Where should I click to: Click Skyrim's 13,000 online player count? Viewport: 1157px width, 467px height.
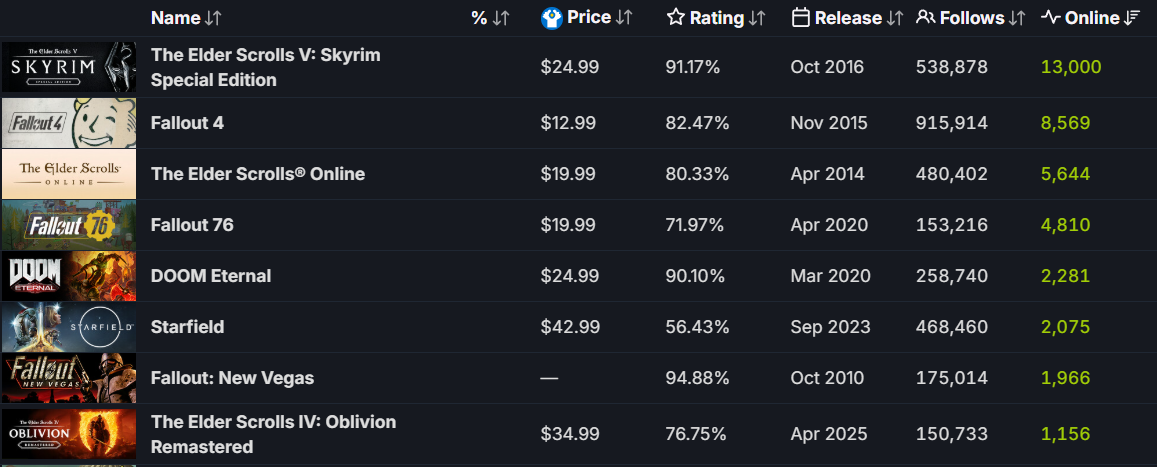coord(1071,67)
